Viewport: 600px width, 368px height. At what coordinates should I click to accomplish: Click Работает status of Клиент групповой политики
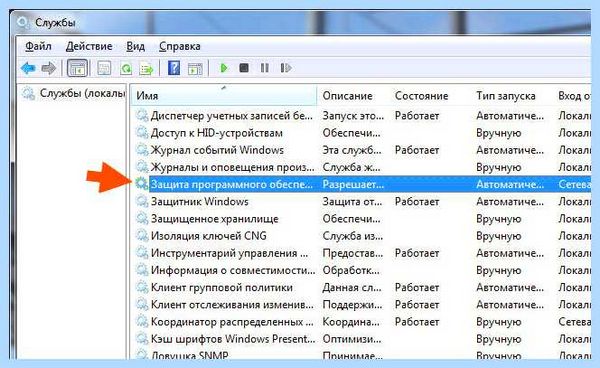tap(417, 287)
